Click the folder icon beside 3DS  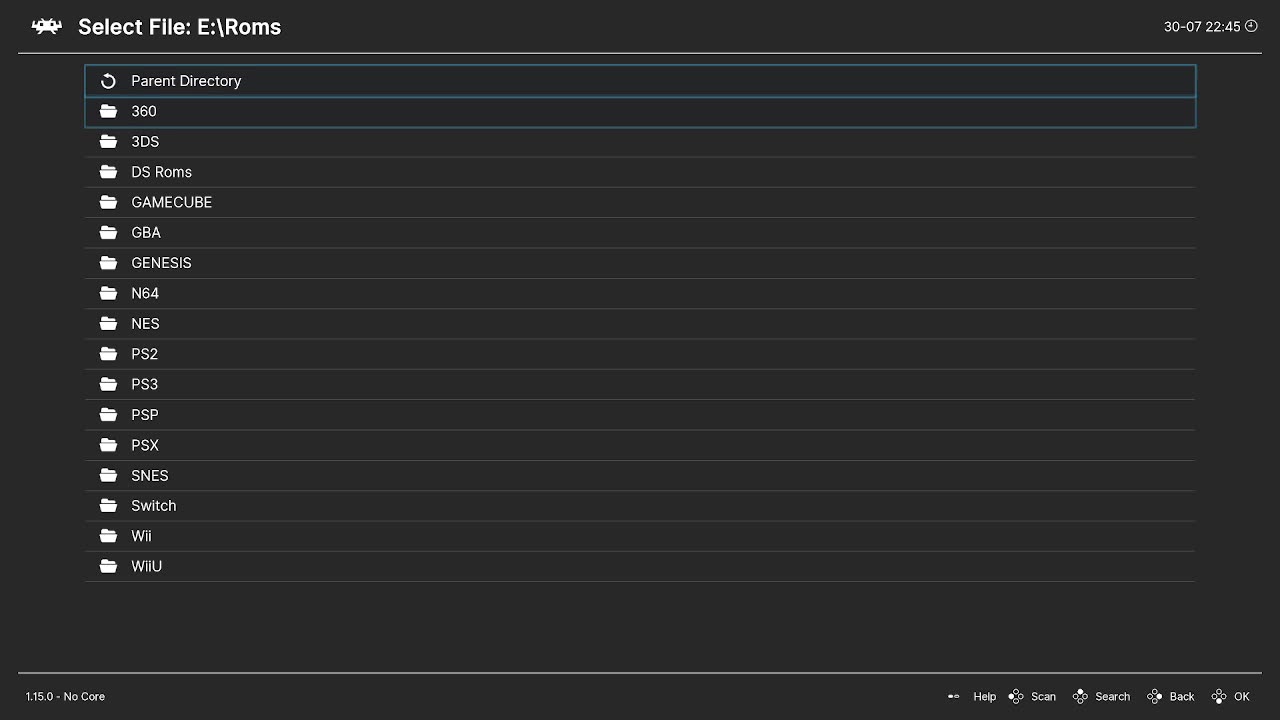[x=108, y=141]
